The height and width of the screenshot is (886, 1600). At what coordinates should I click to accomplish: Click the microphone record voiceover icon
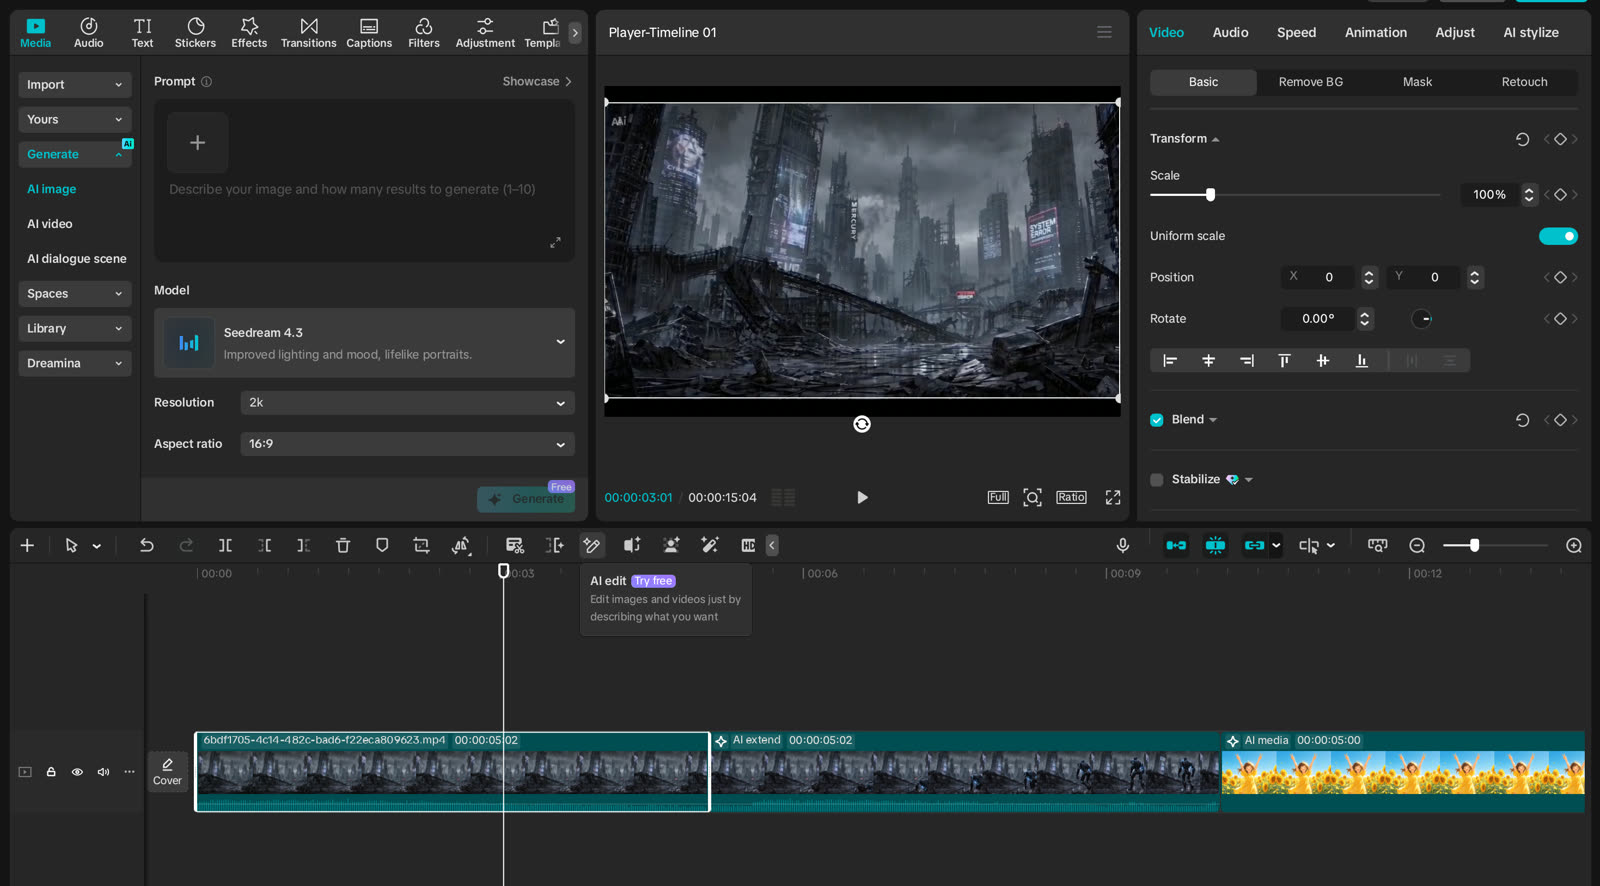(1123, 545)
